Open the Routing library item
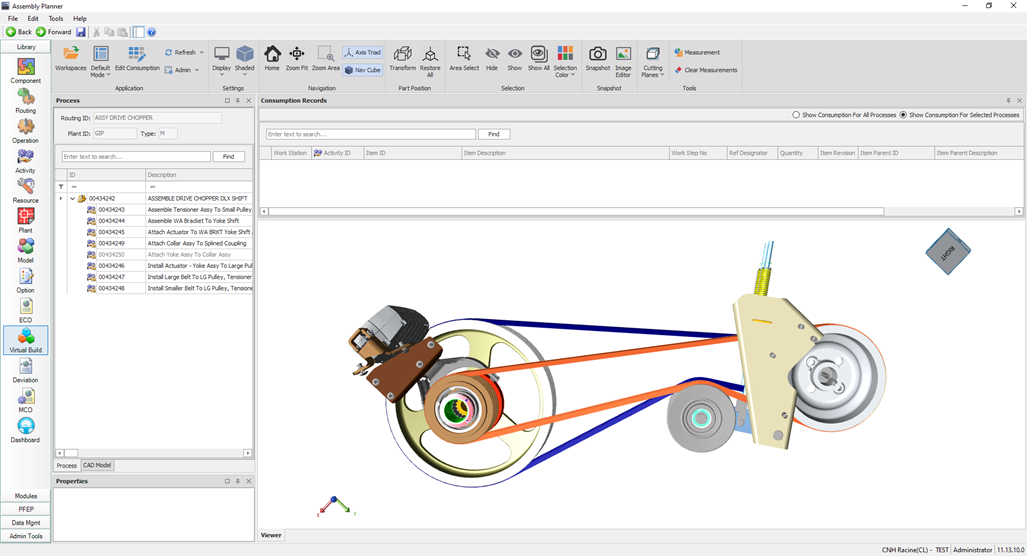This screenshot has width=1027, height=556. point(26,101)
